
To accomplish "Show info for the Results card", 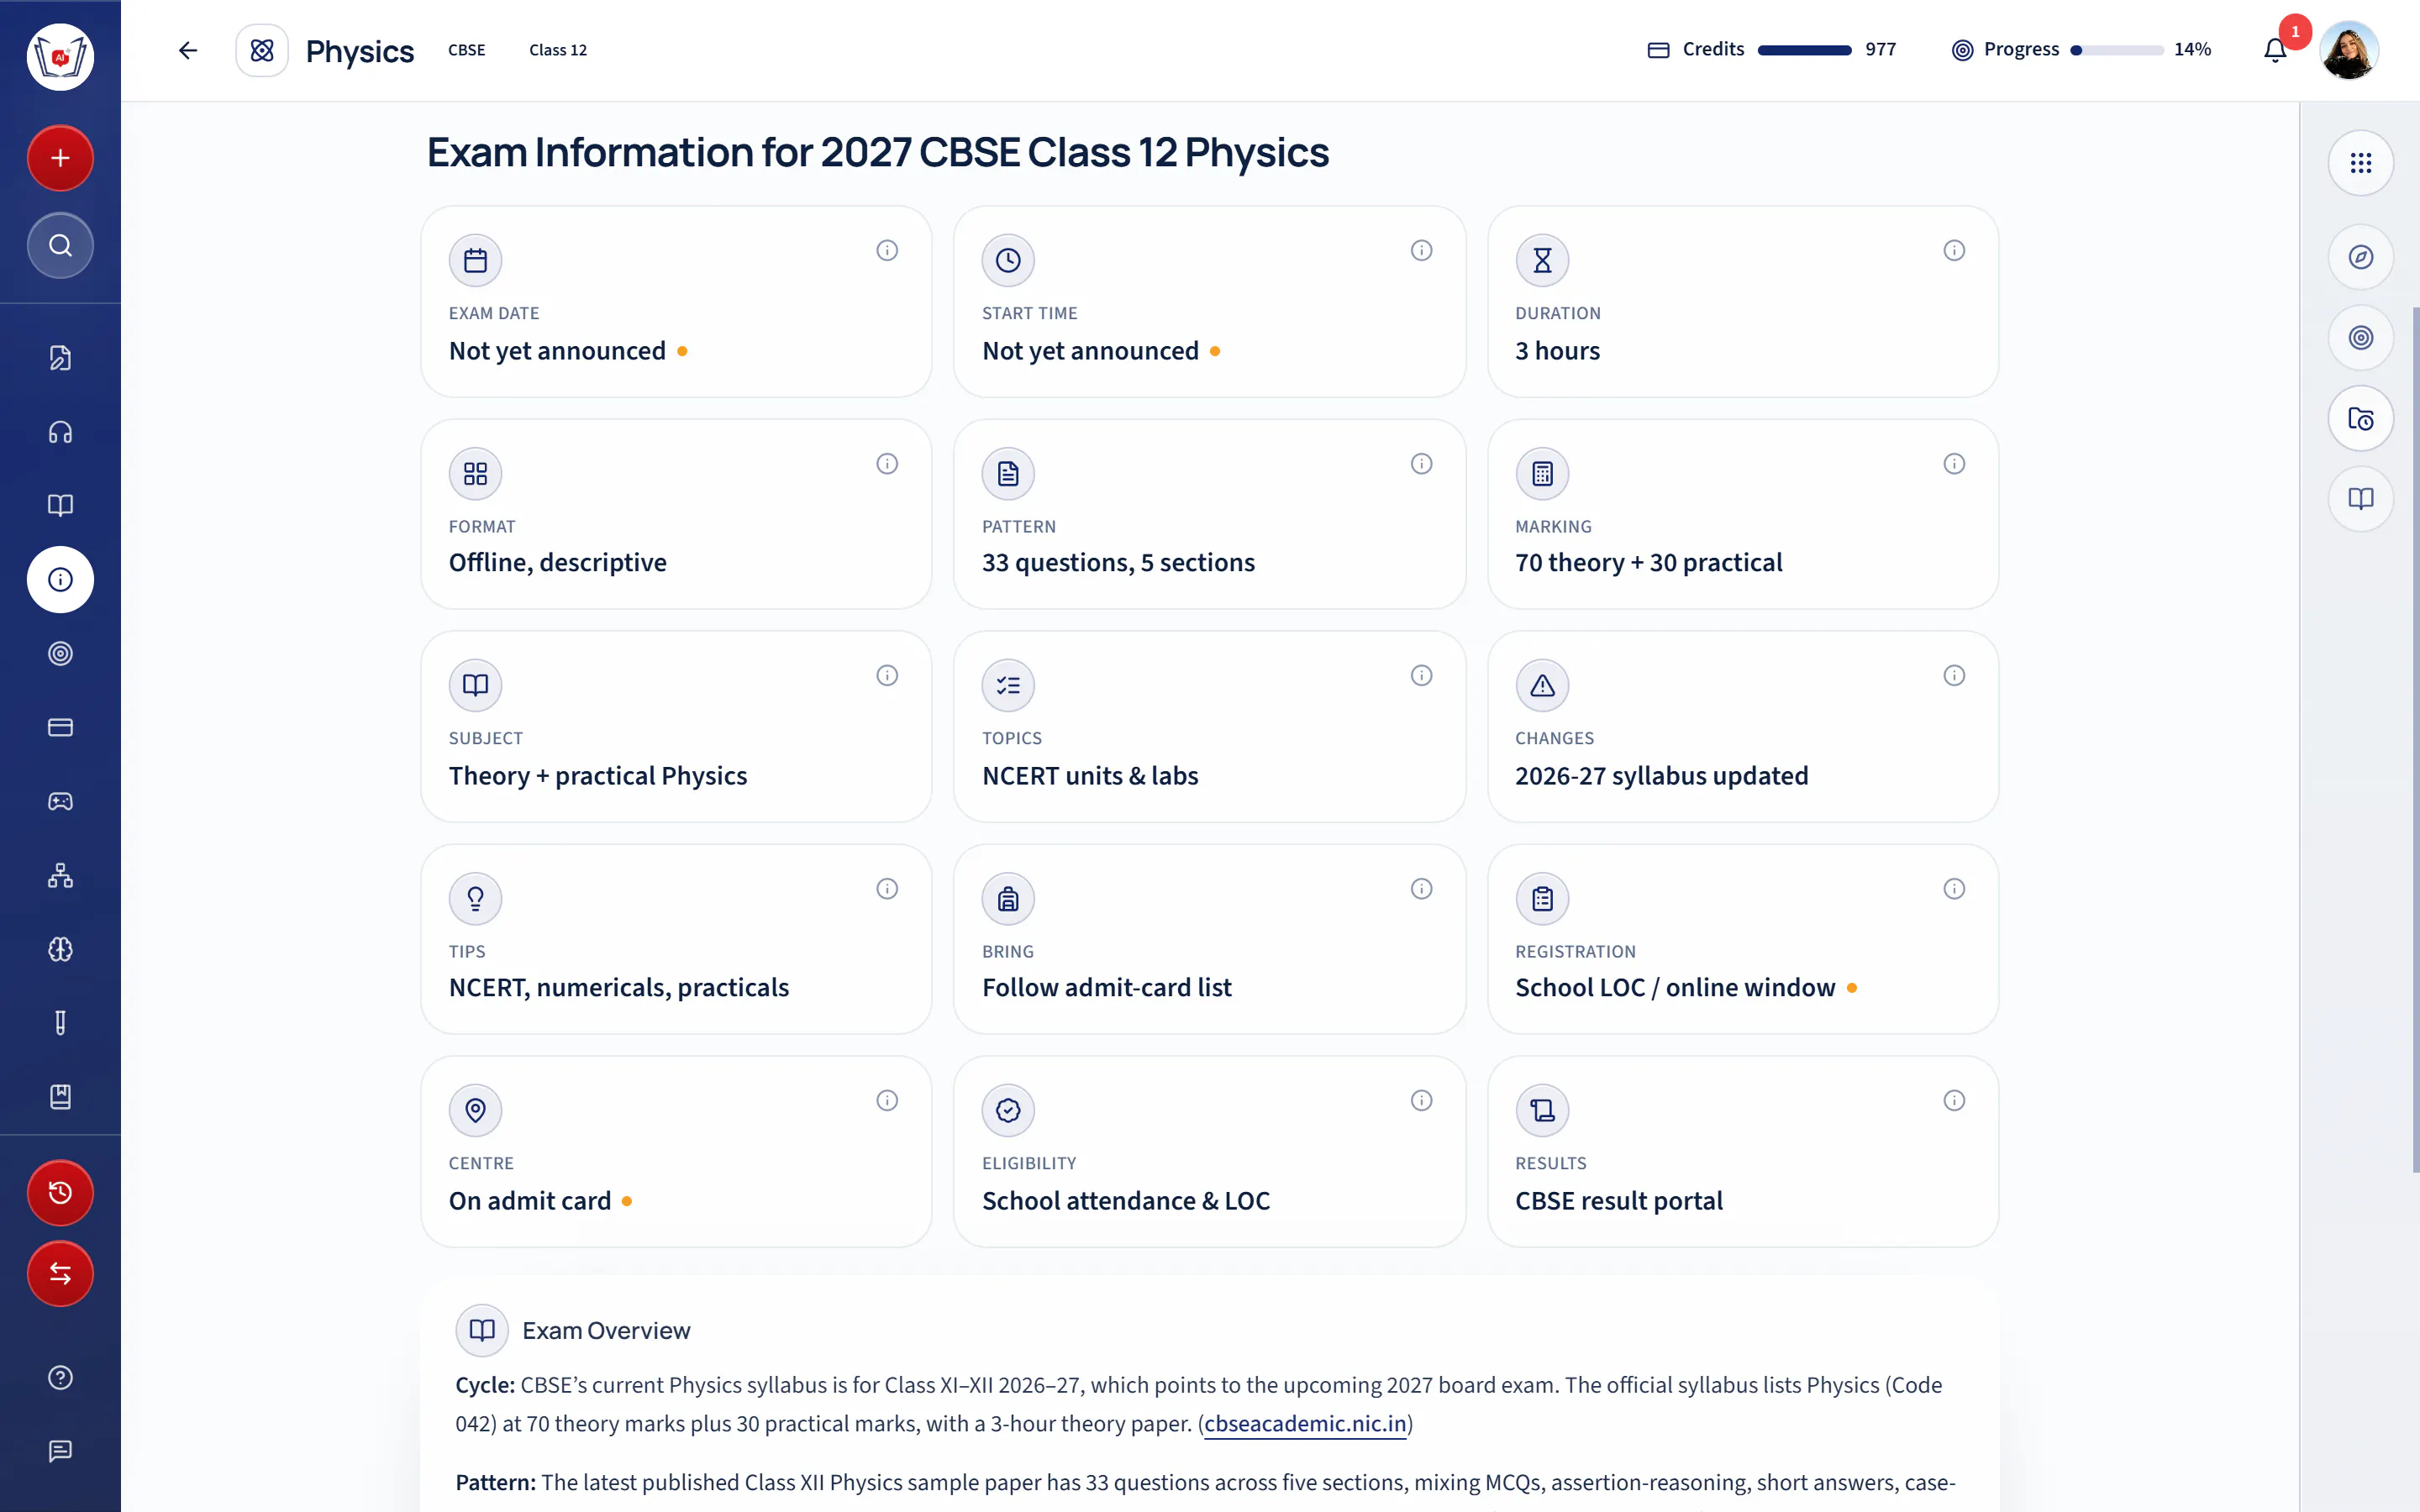I will click(1954, 1100).
